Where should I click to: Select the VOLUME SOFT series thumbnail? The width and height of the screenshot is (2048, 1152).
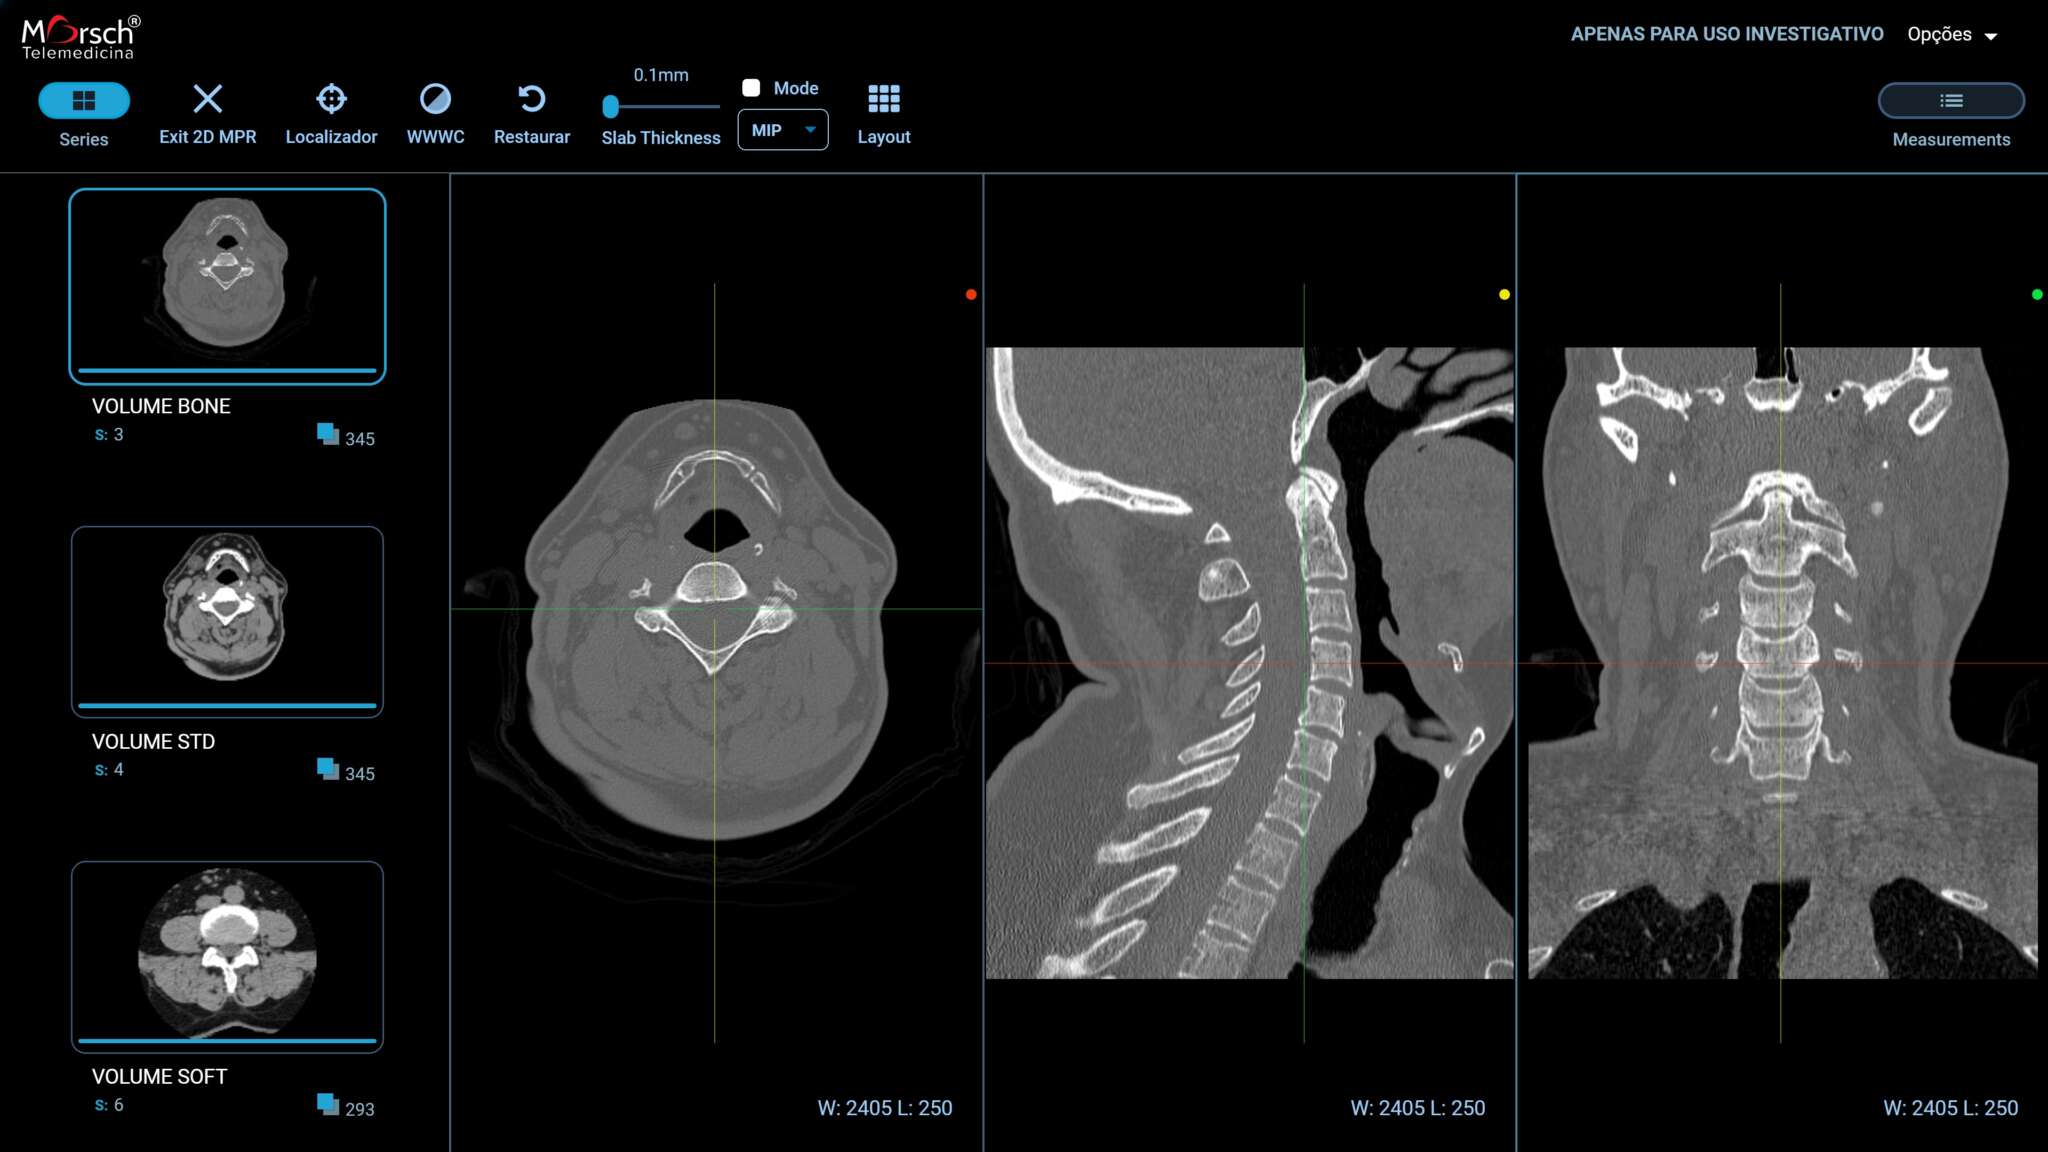[x=227, y=956]
